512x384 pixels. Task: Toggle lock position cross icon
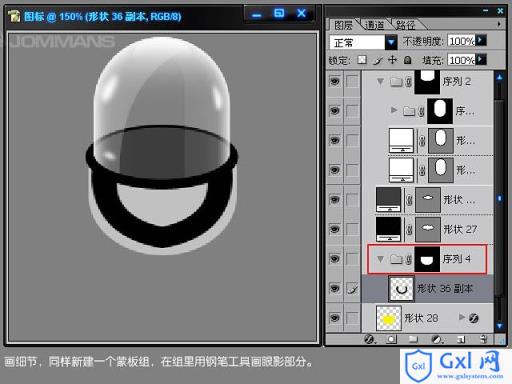click(x=392, y=60)
